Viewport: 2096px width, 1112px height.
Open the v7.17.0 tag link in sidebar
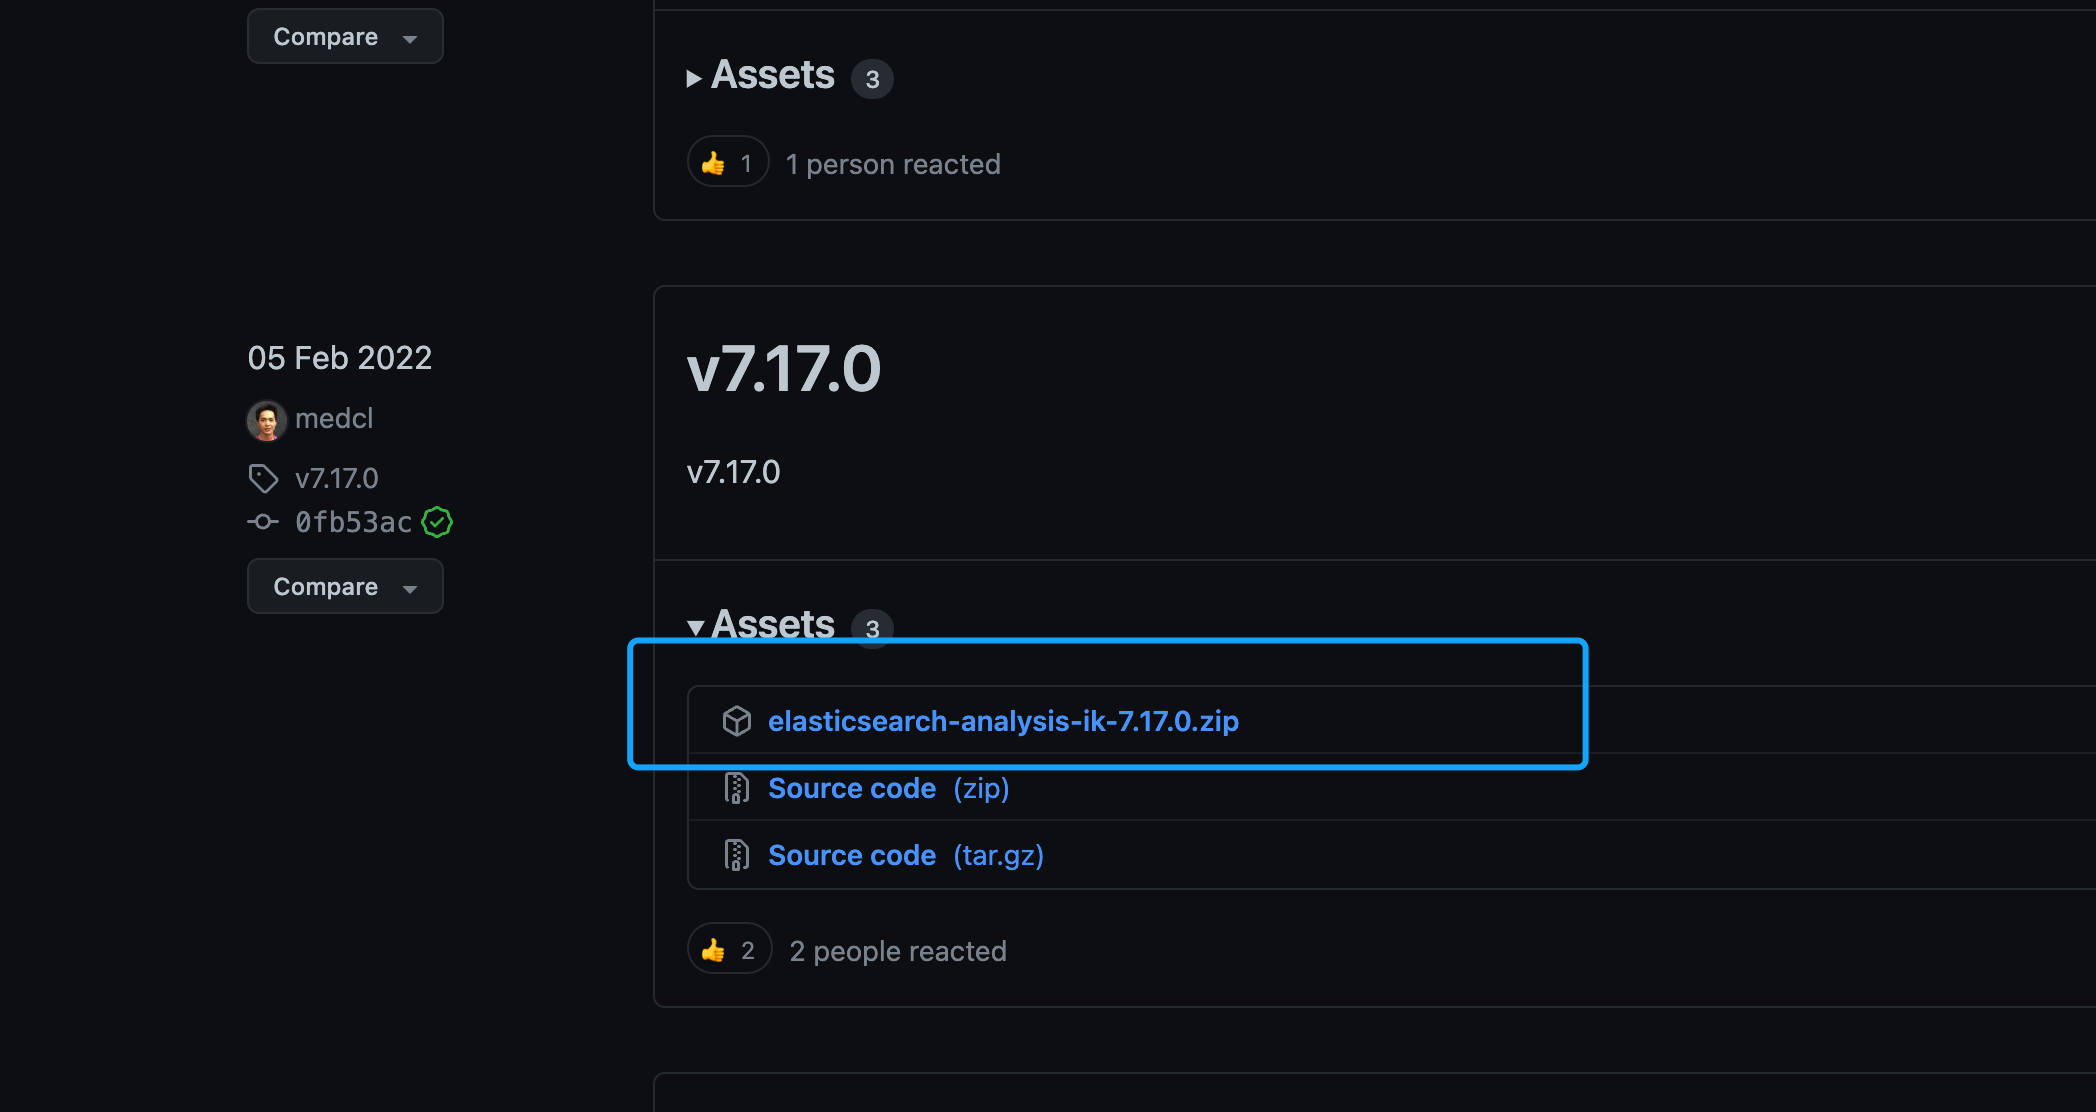pyautogui.click(x=337, y=479)
